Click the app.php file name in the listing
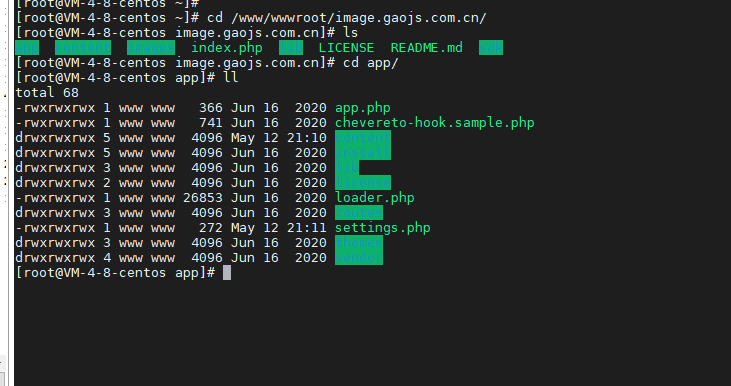The image size is (731, 386). click(x=363, y=108)
